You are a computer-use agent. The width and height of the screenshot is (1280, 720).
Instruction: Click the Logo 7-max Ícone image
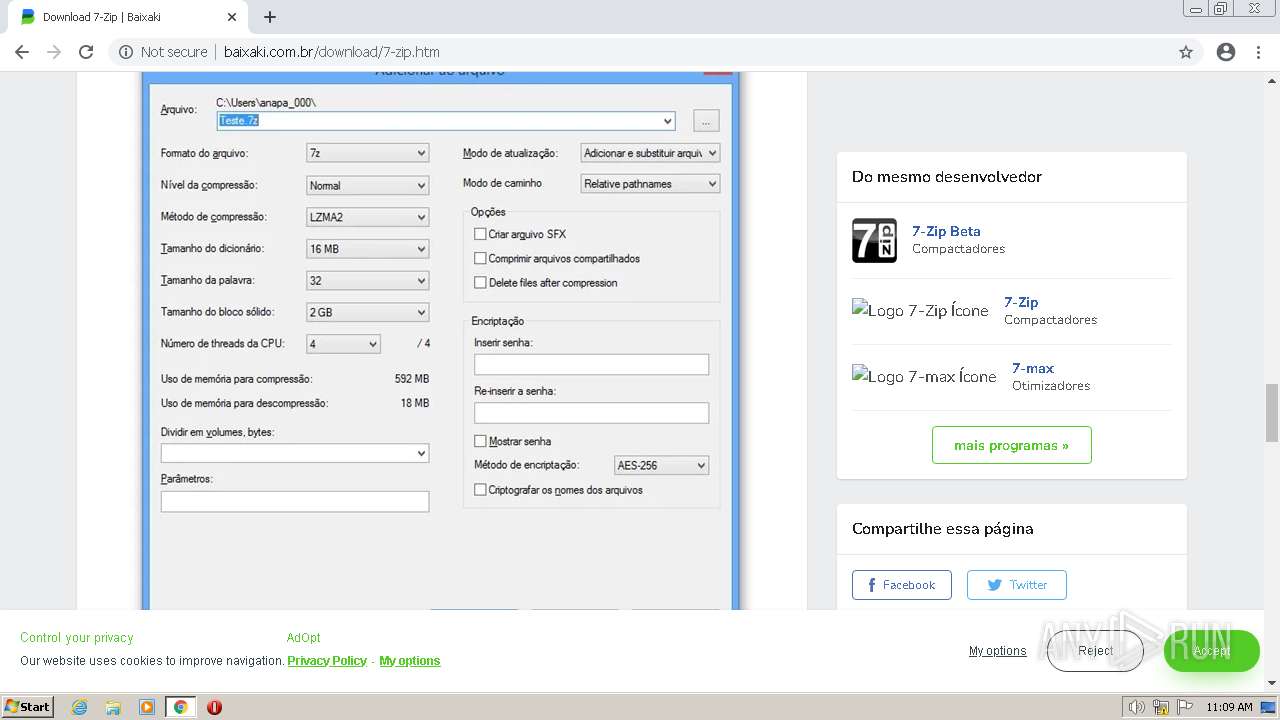click(924, 376)
